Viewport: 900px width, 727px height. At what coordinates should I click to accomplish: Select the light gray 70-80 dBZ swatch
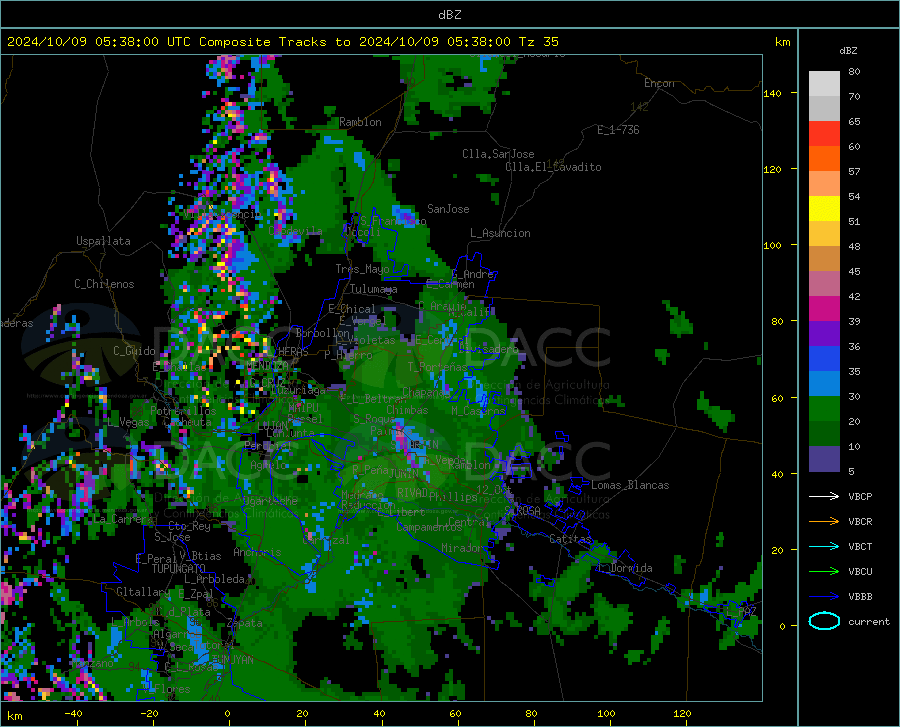pyautogui.click(x=824, y=84)
